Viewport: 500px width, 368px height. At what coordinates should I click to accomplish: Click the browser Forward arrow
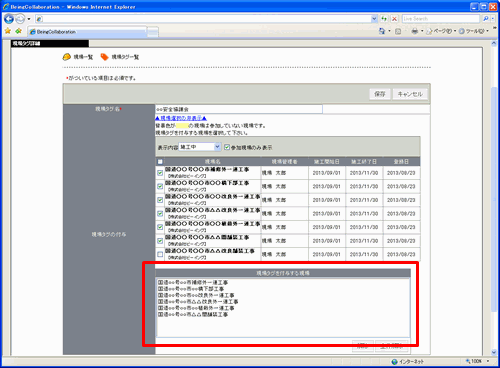20,19
